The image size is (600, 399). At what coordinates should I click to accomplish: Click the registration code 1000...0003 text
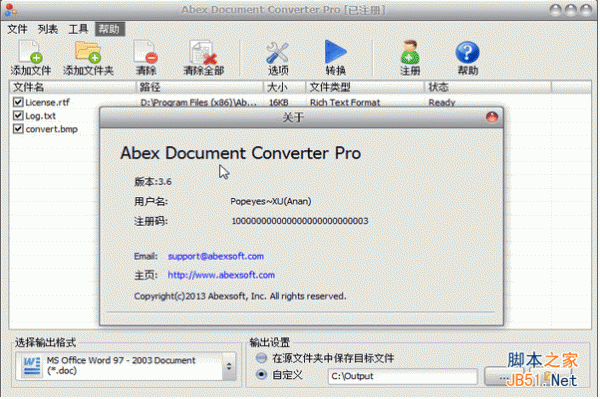[300, 221]
